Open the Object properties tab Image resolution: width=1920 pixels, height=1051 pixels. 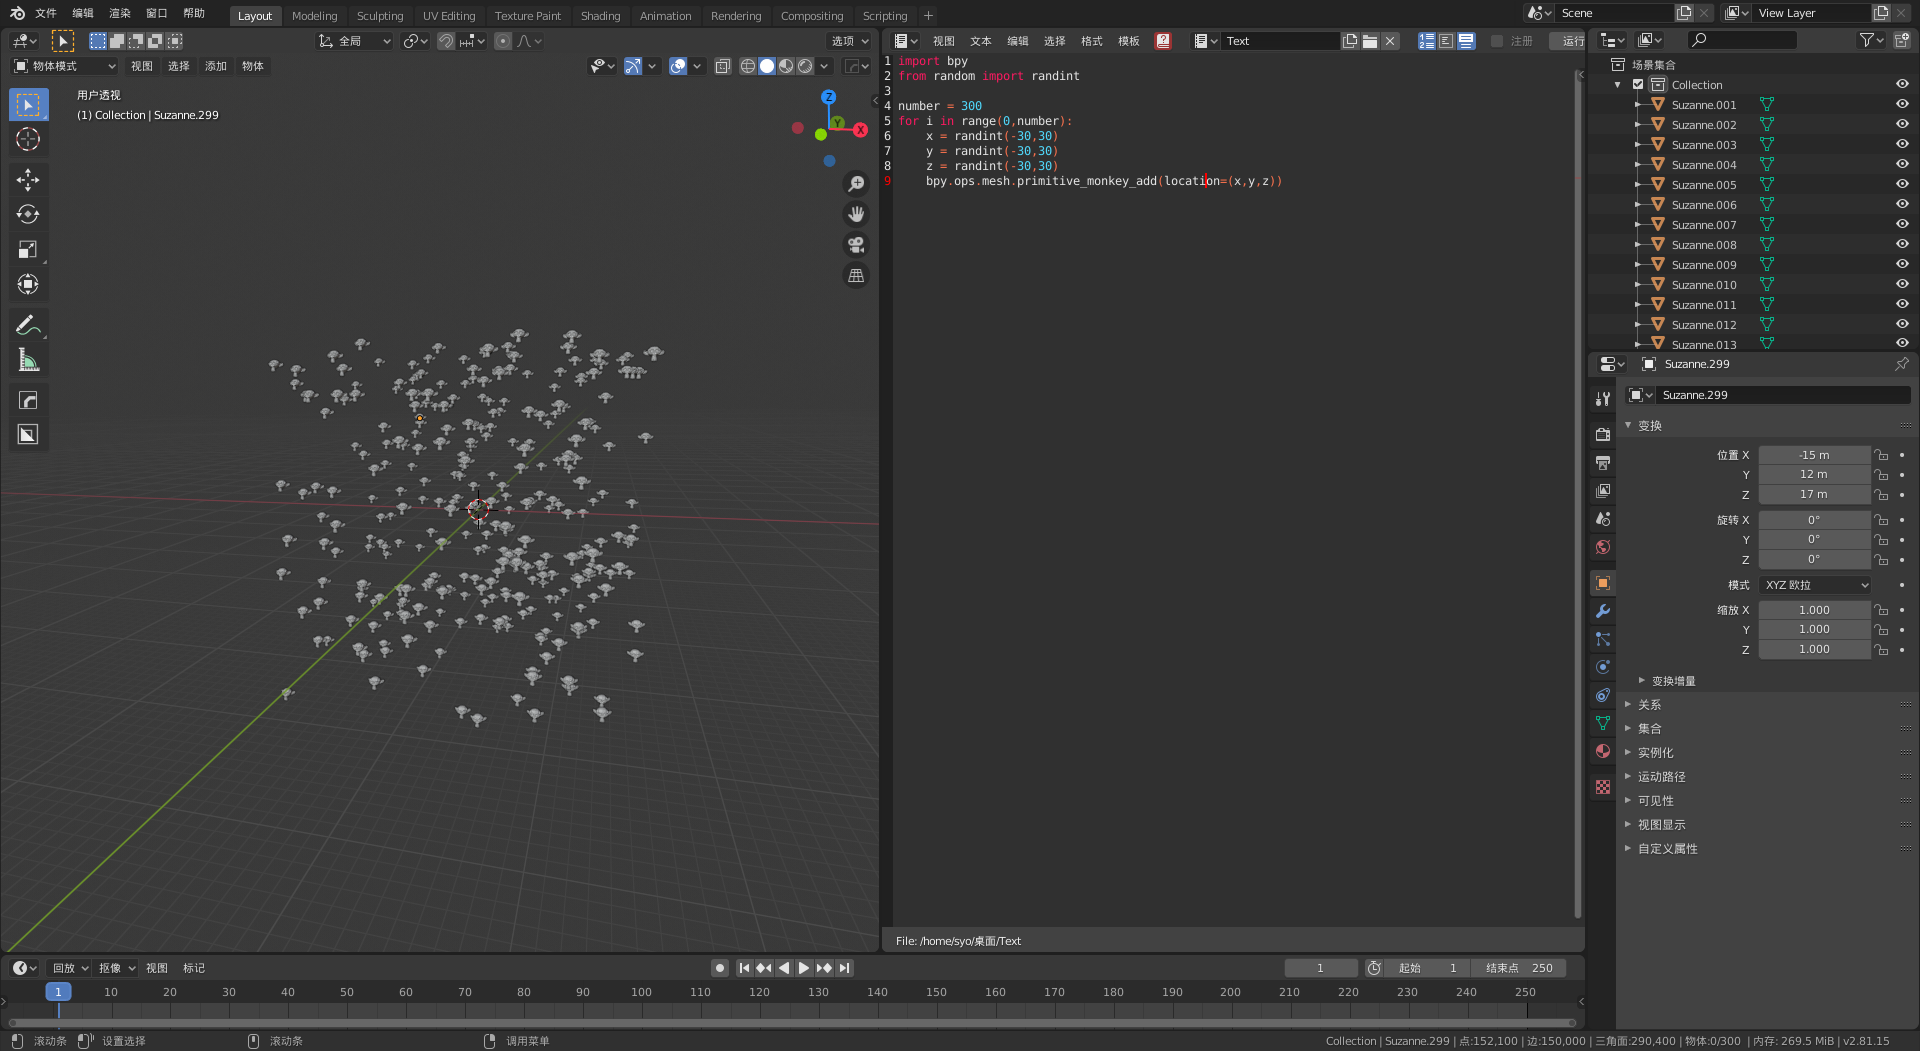[1603, 583]
